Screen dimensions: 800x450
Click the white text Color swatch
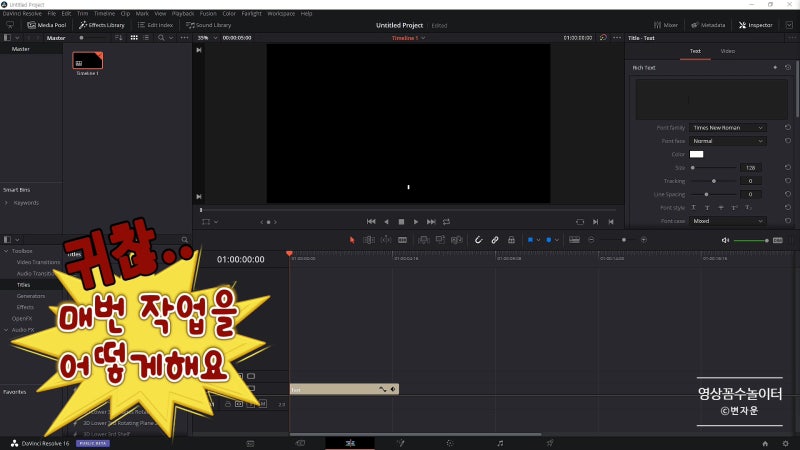[696, 154]
